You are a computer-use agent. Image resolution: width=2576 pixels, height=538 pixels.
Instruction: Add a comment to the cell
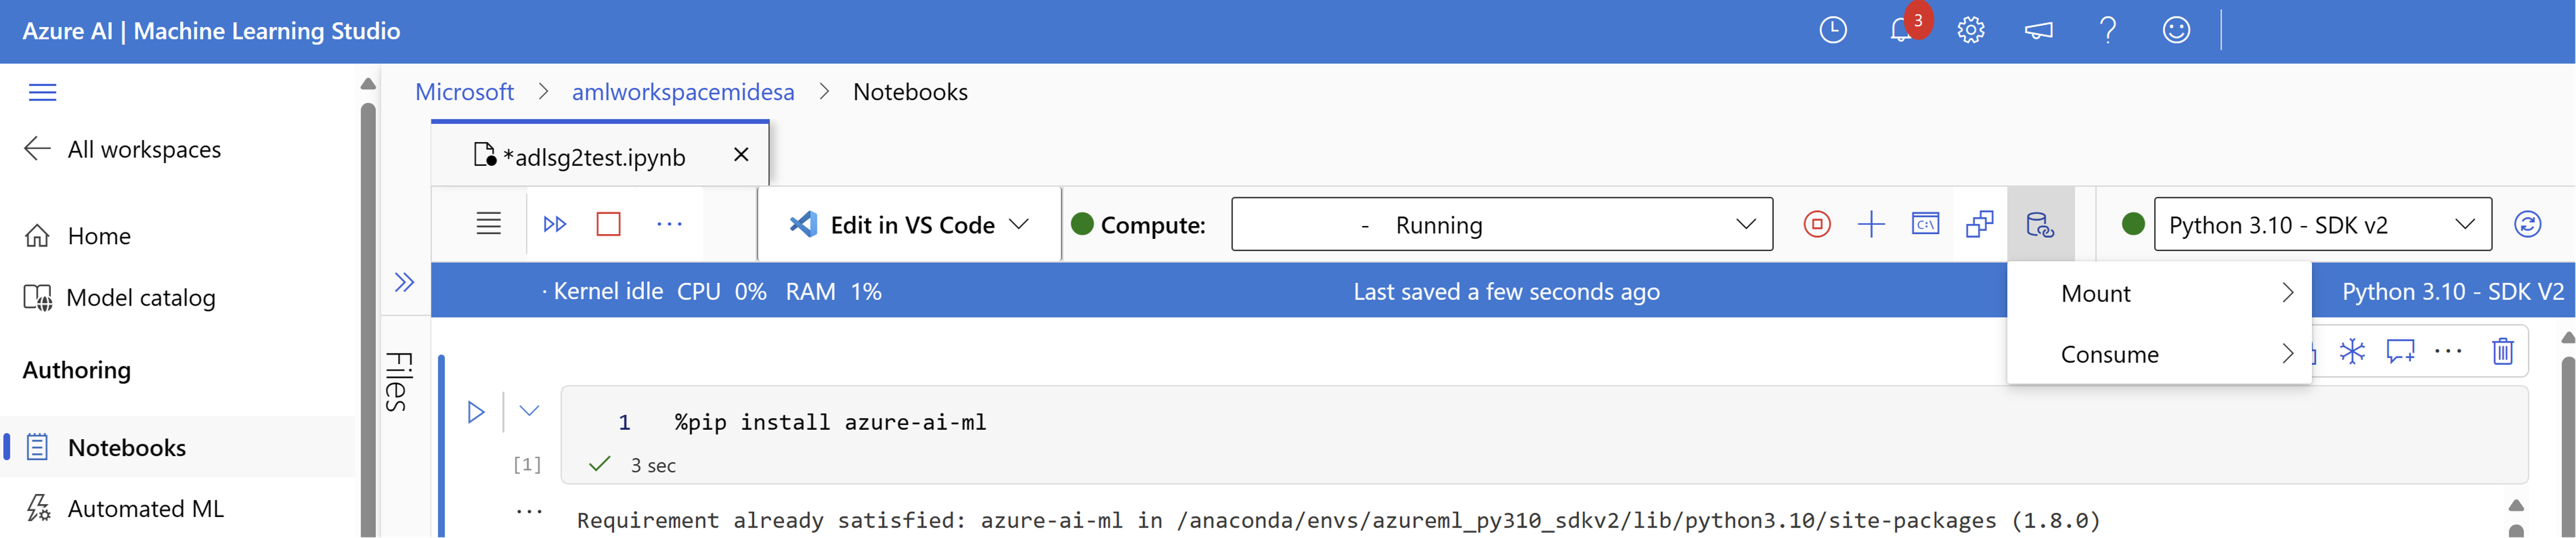(x=2399, y=351)
